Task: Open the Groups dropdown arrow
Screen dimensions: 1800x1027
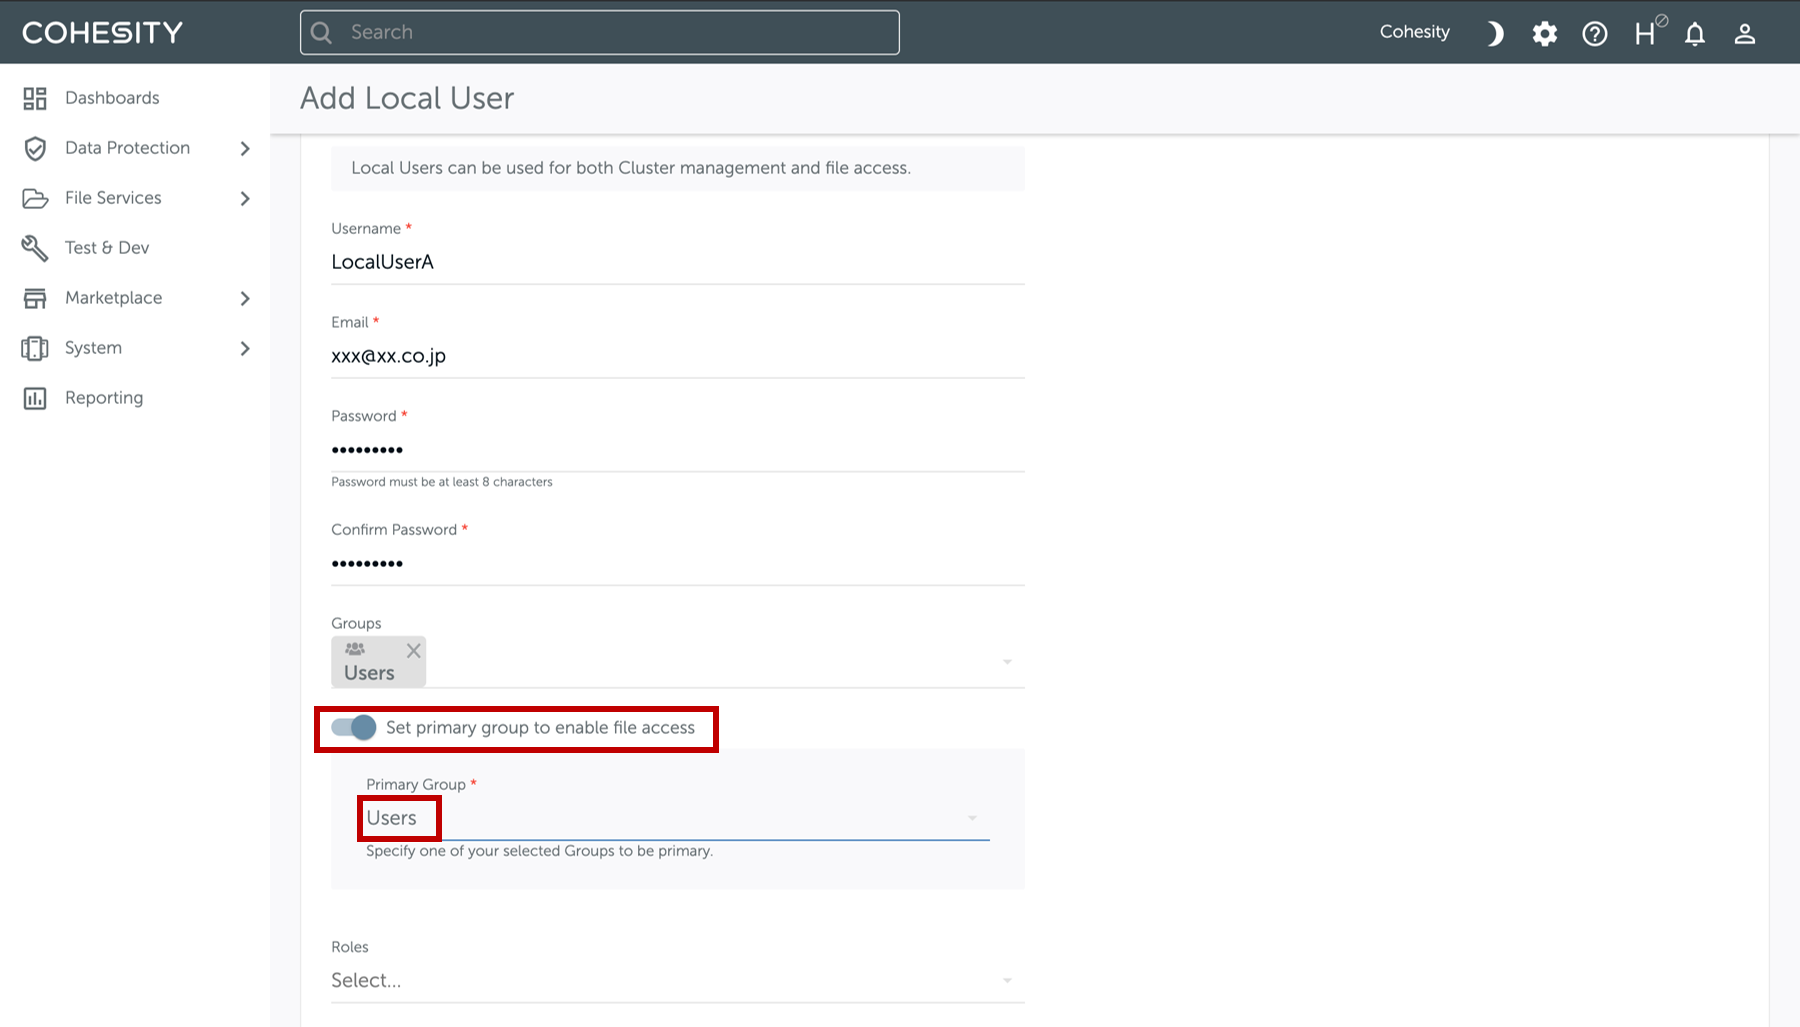Action: coord(1007,662)
